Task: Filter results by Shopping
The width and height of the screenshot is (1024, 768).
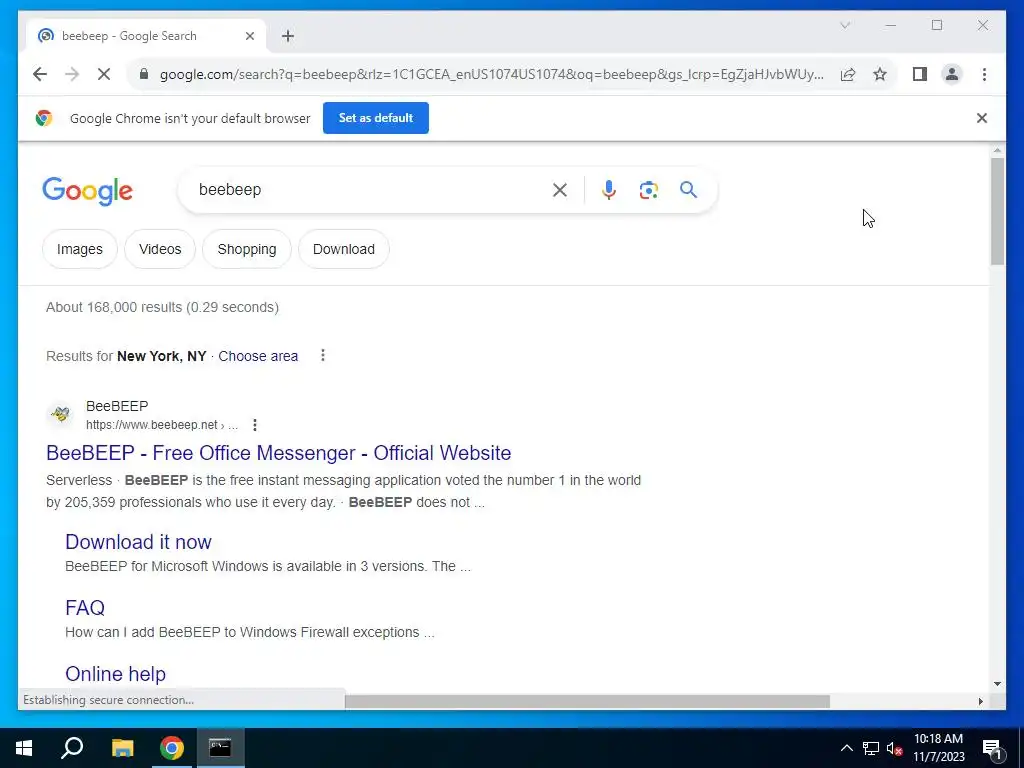Action: click(247, 249)
